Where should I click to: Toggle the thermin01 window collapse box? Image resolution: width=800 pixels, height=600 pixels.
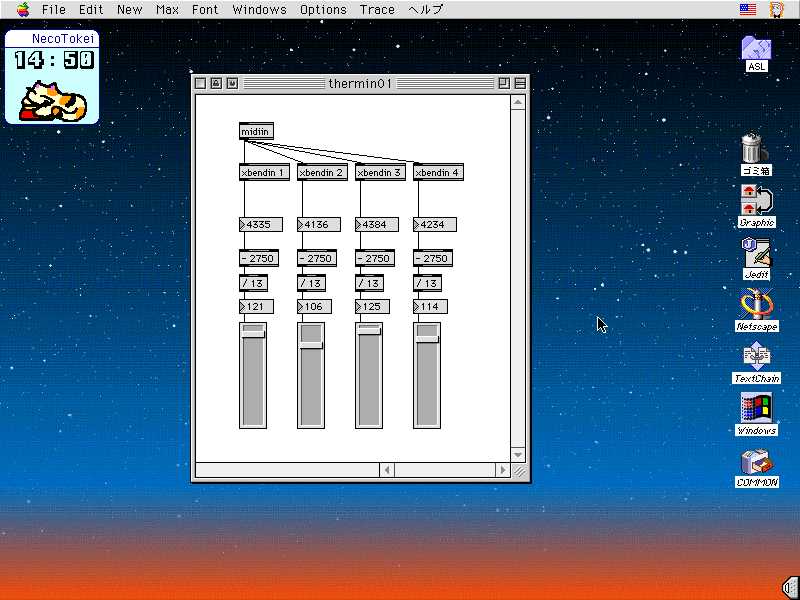point(520,84)
